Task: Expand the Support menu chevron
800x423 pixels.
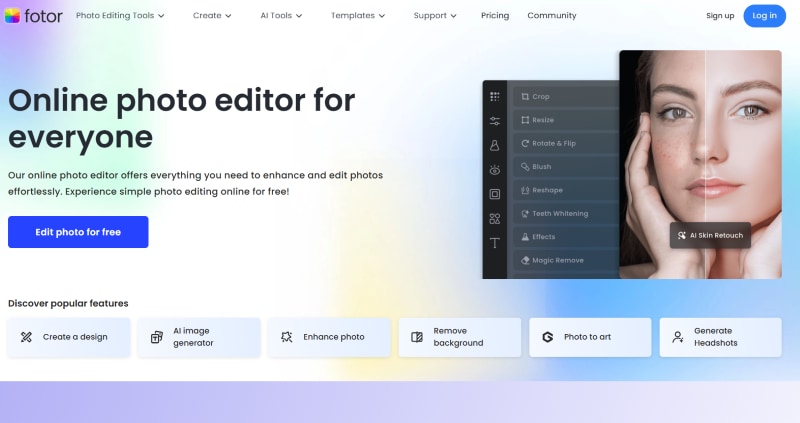Action: click(x=454, y=16)
